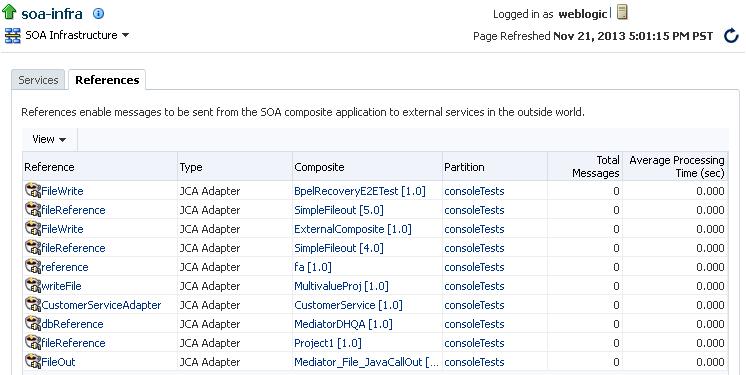
Task: Open the reference link for fa composite
Action: 65,267
